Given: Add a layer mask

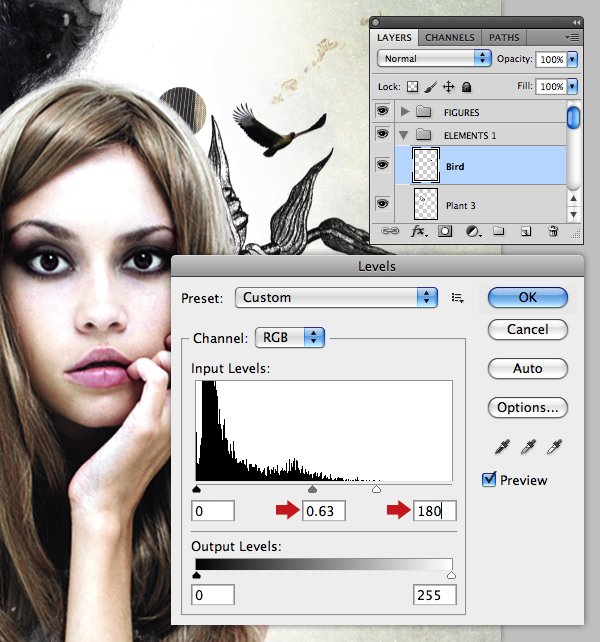Looking at the screenshot, I should pyautogui.click(x=445, y=231).
